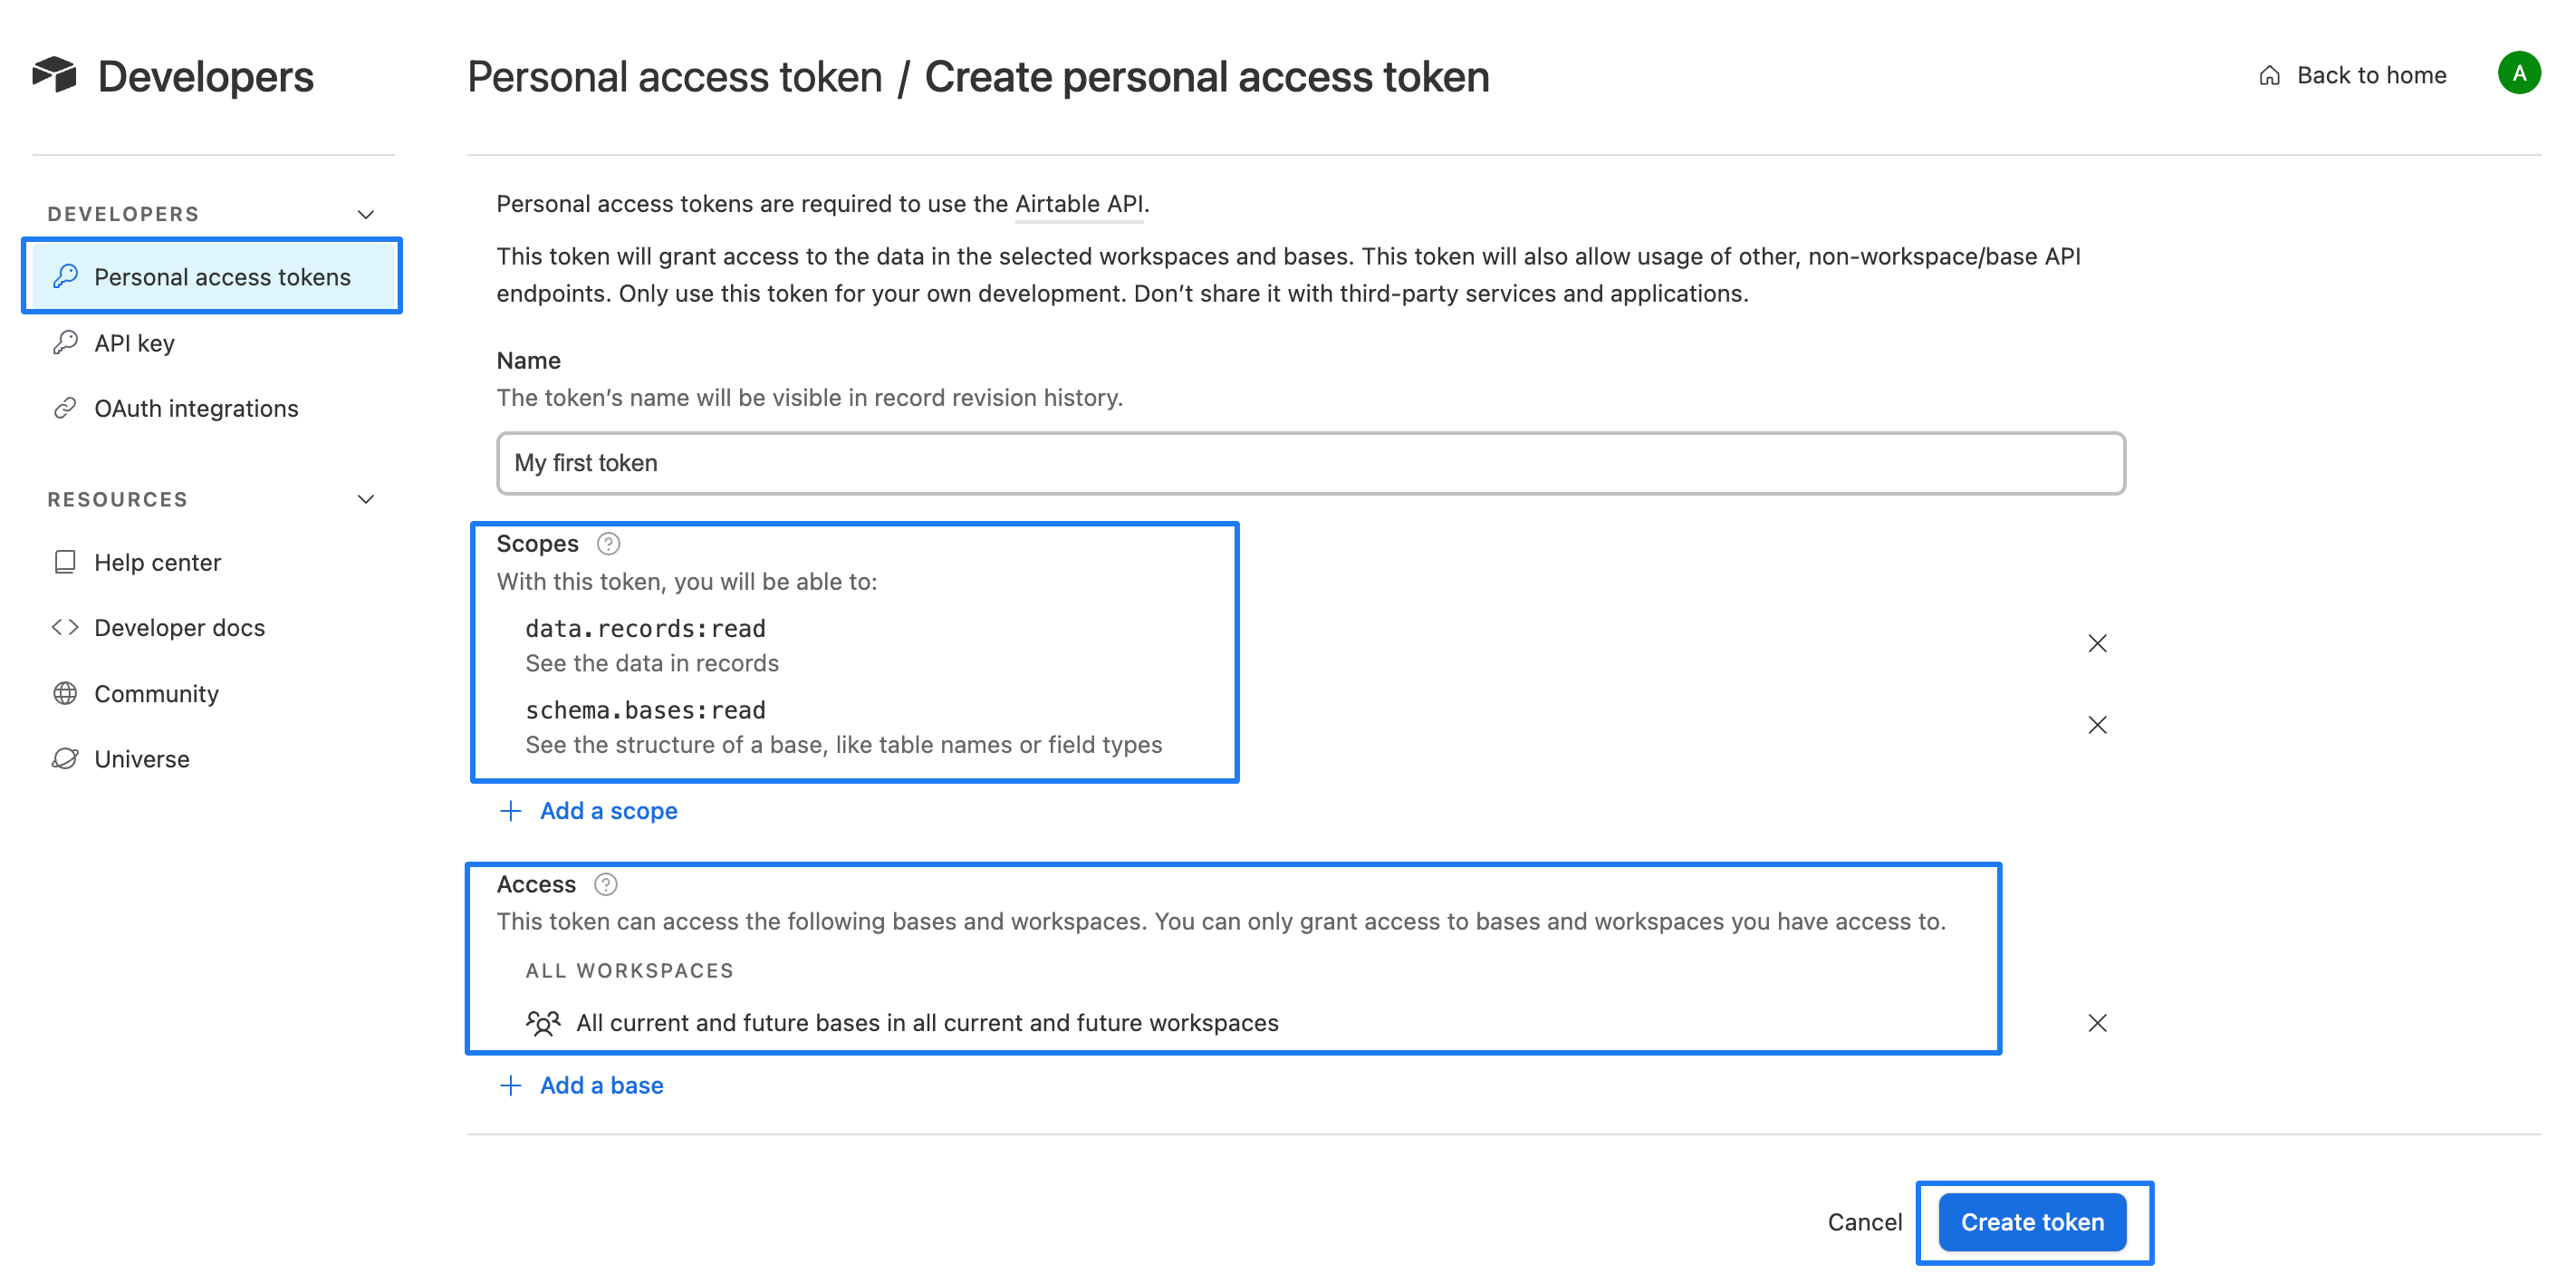Open the Personal access tokens page
The image size is (2576, 1283).
(x=222, y=276)
